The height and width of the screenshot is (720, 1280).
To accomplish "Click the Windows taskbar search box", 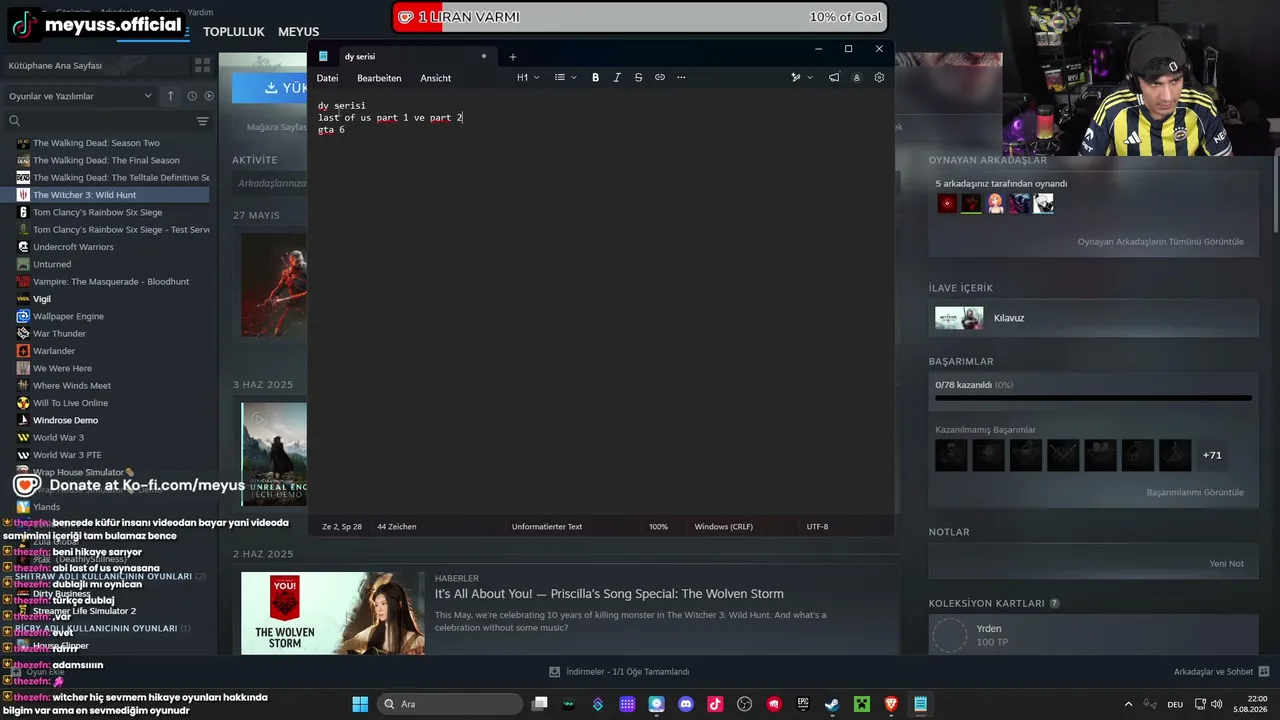I will [x=450, y=704].
